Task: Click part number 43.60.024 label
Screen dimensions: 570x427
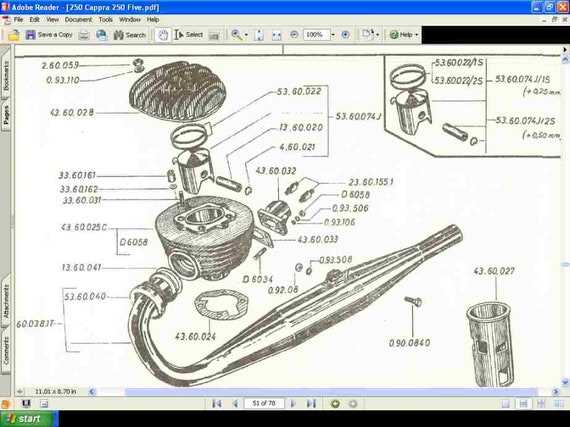Action: pyautogui.click(x=195, y=336)
